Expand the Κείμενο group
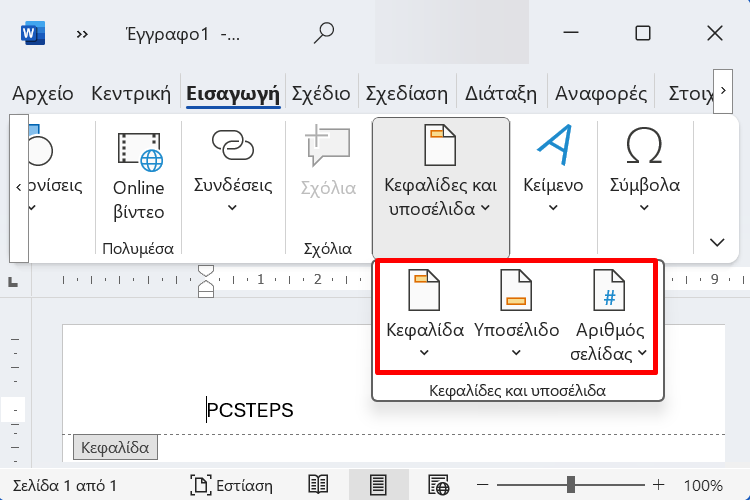This screenshot has width=750, height=500. click(553, 168)
